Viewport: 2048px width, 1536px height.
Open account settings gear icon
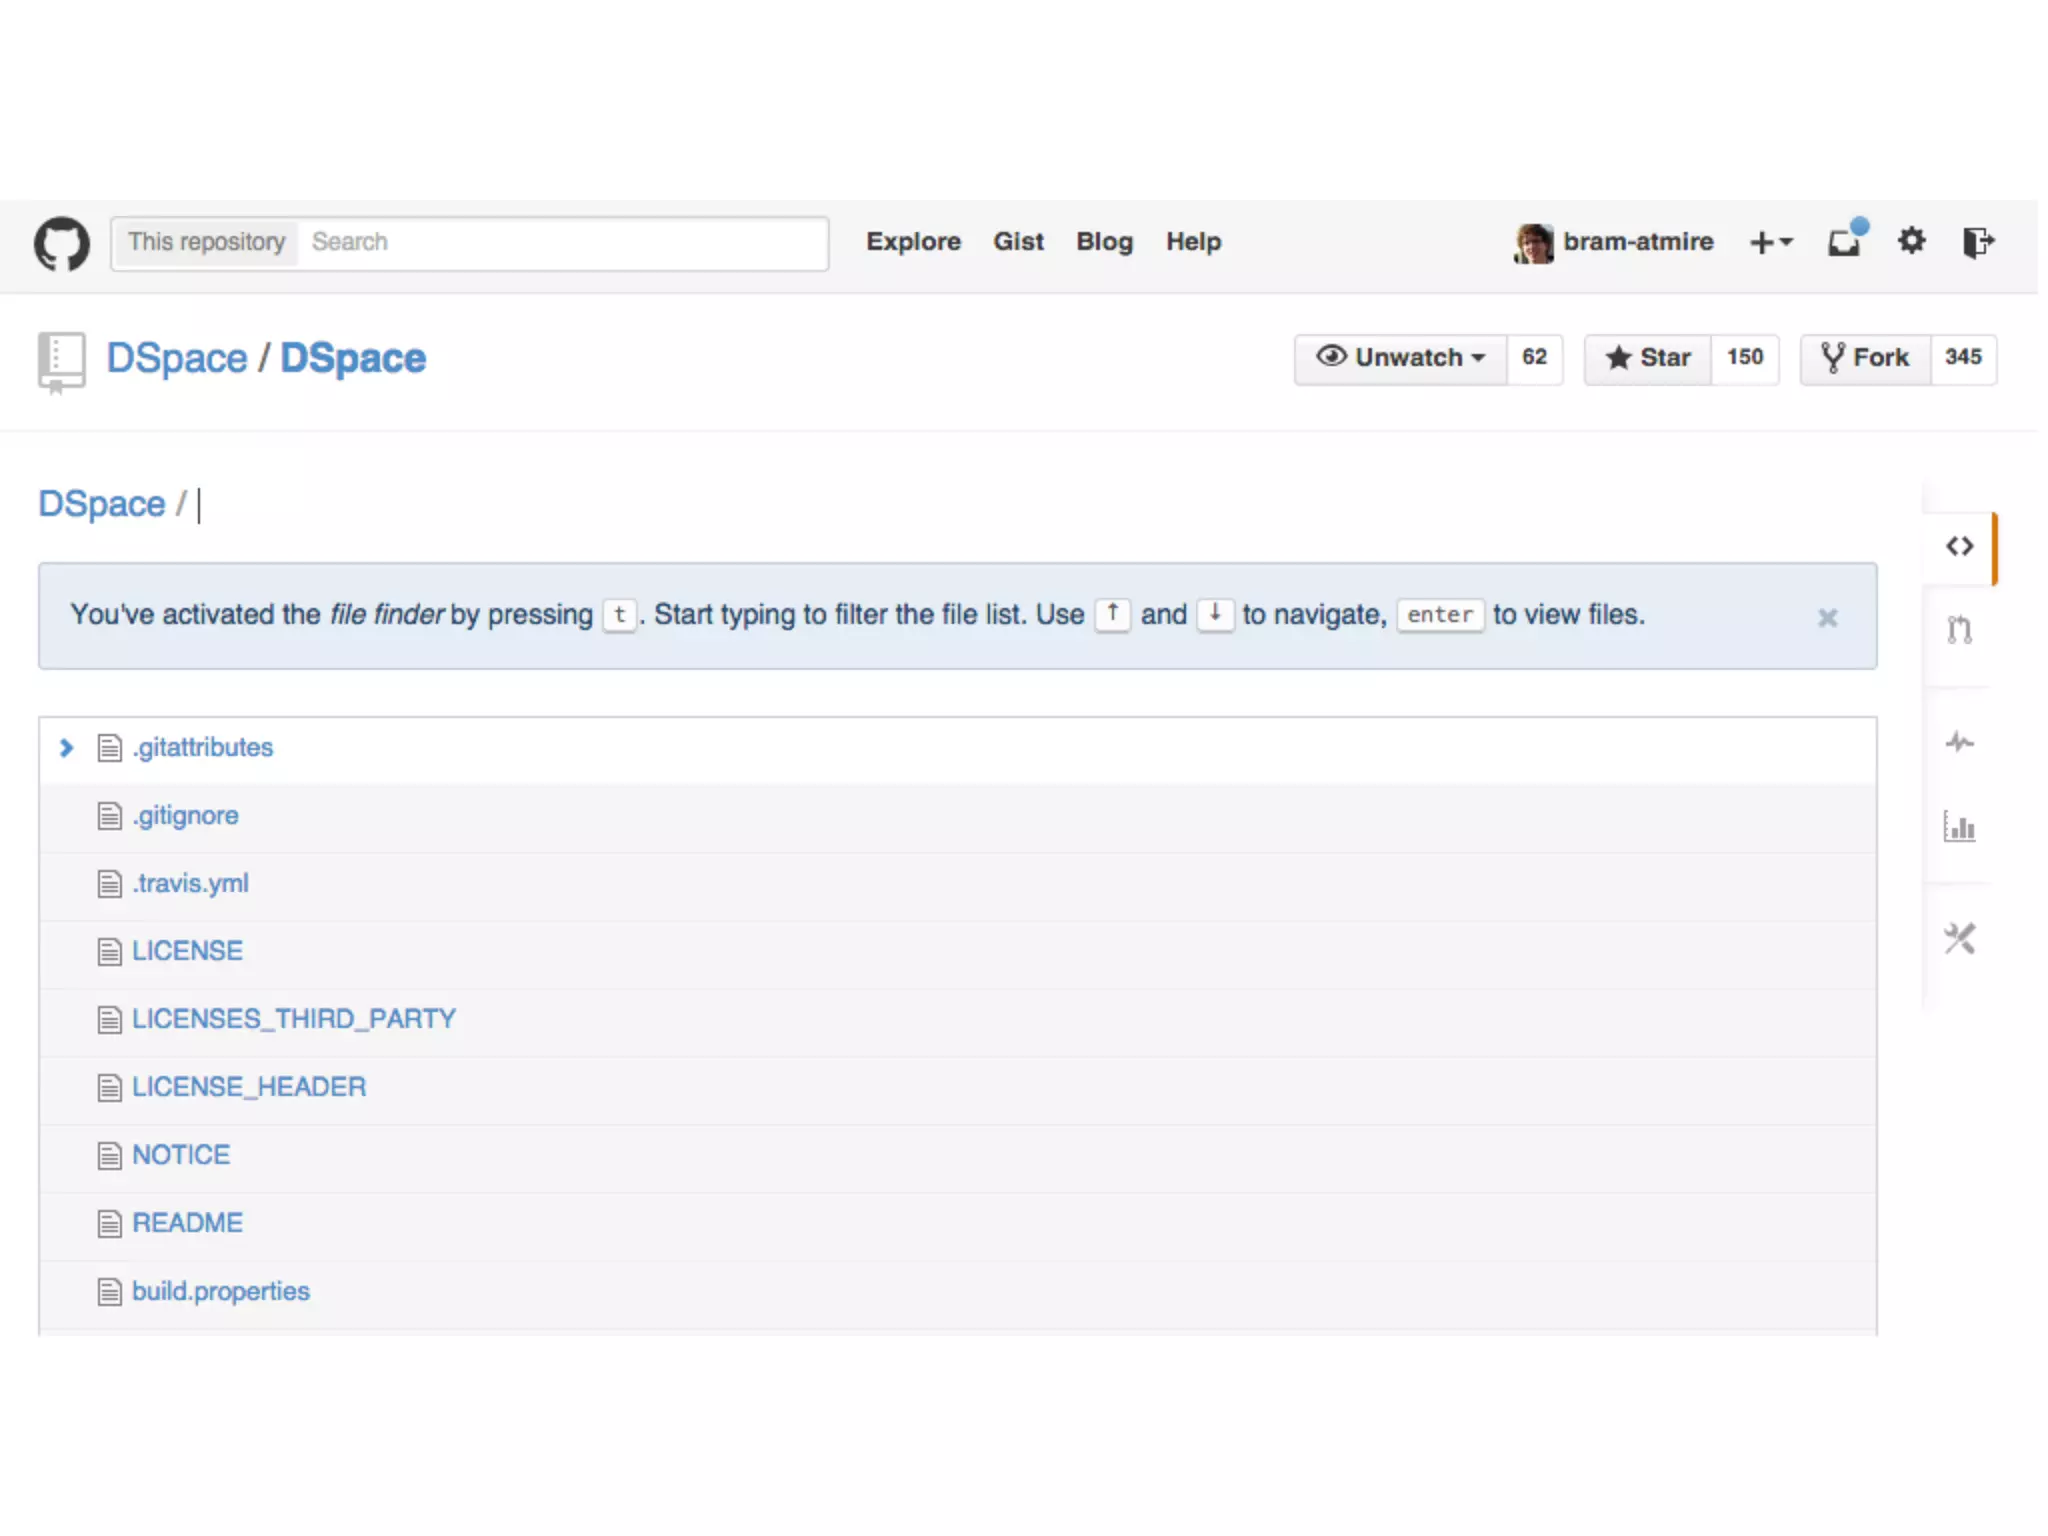coord(1911,242)
